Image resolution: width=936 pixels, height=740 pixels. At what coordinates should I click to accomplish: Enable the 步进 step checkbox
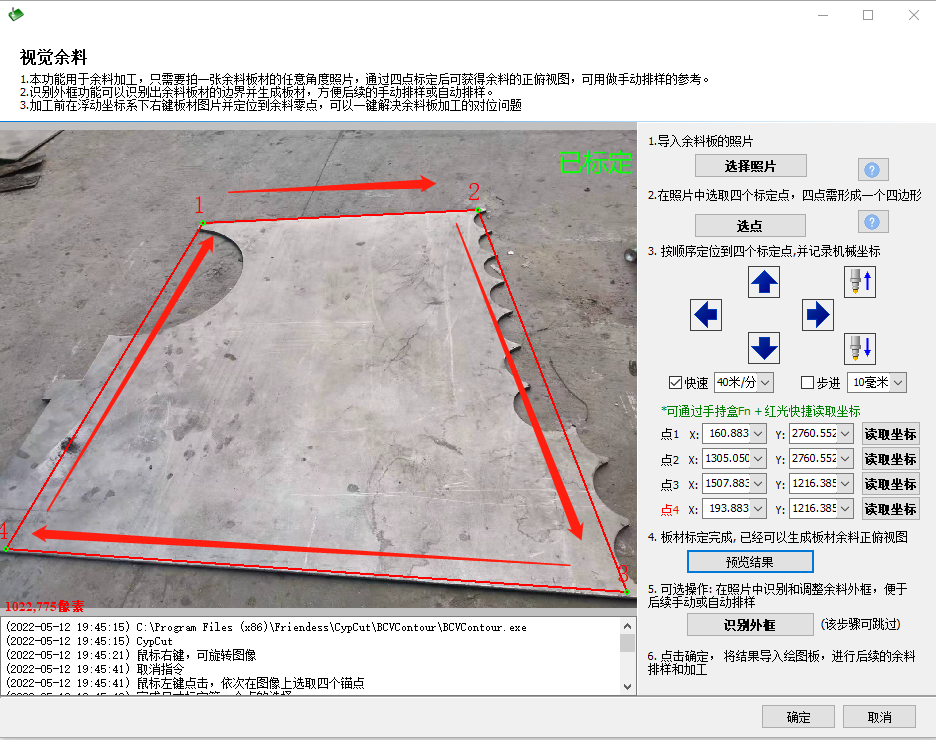coord(808,383)
